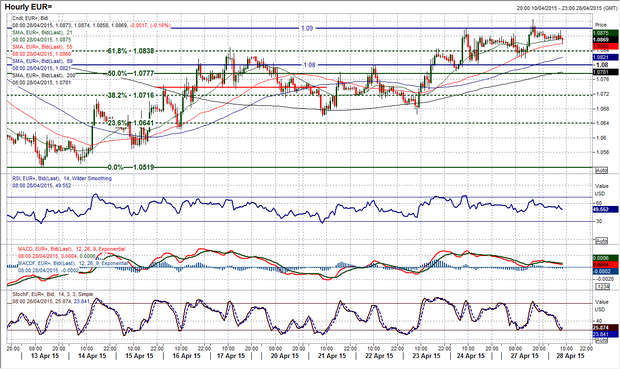Image resolution: width=620 pixels, height=369 pixels.
Task: Click the green 1.0875 price tag
Action: click(x=605, y=34)
